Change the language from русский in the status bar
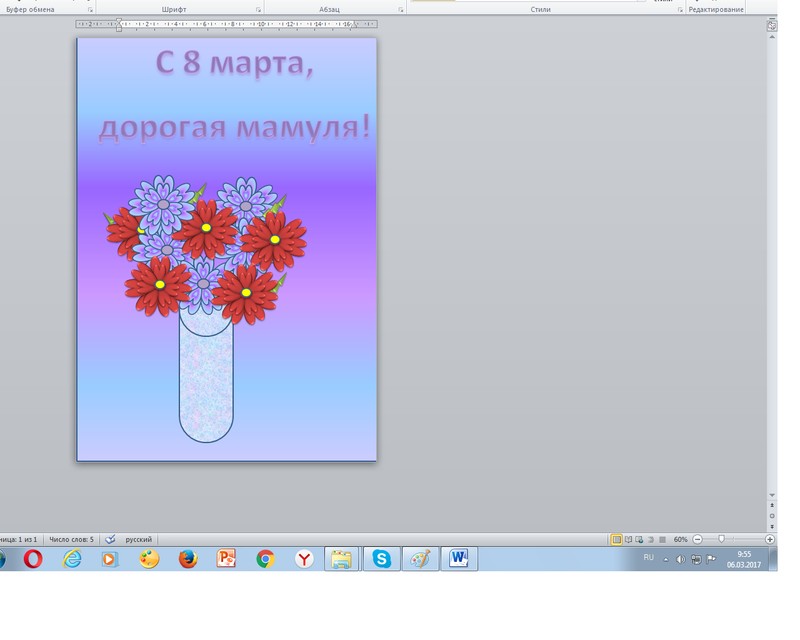The image size is (800, 640). click(x=138, y=539)
